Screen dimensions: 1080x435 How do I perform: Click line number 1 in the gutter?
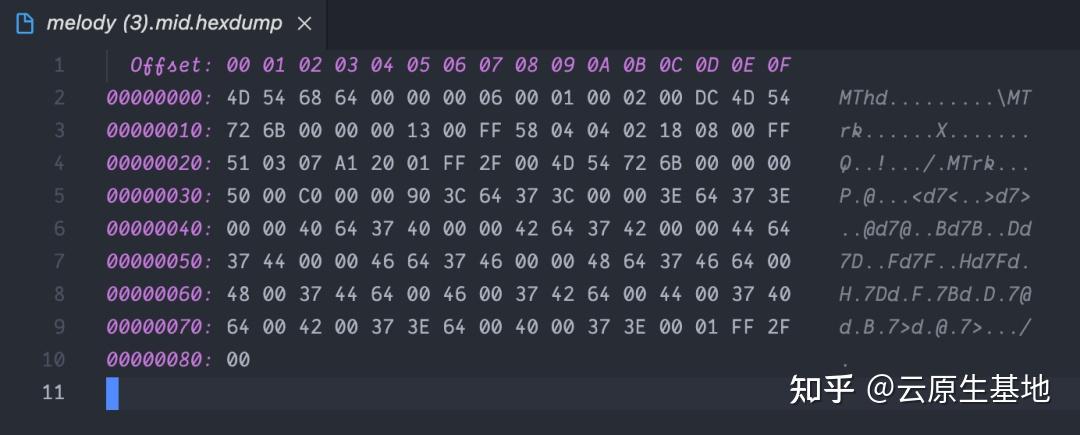point(58,66)
